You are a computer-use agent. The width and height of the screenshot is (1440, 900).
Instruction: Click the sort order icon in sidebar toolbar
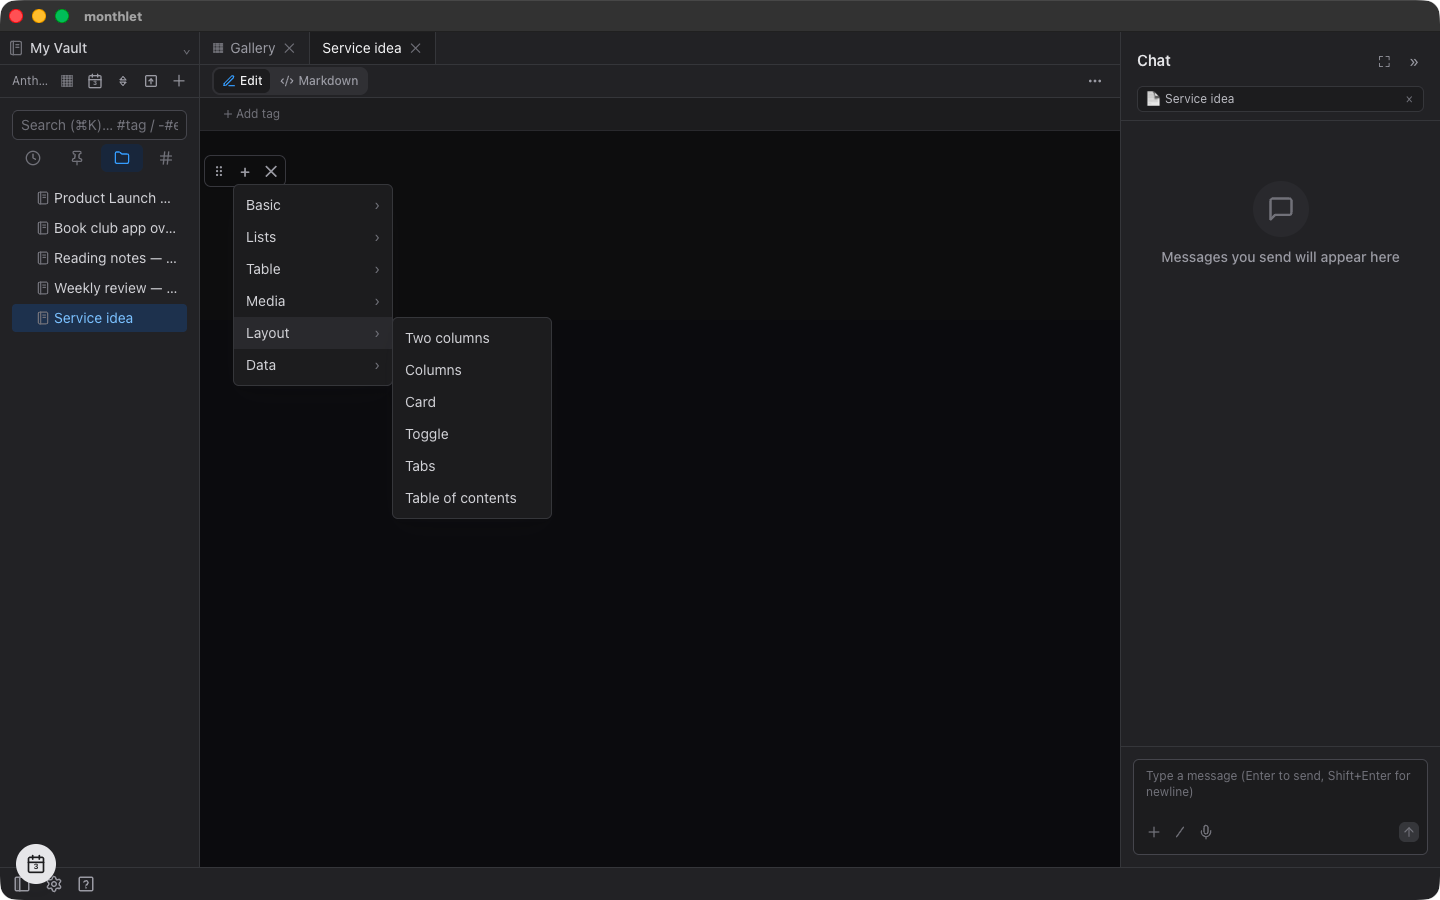tap(123, 81)
